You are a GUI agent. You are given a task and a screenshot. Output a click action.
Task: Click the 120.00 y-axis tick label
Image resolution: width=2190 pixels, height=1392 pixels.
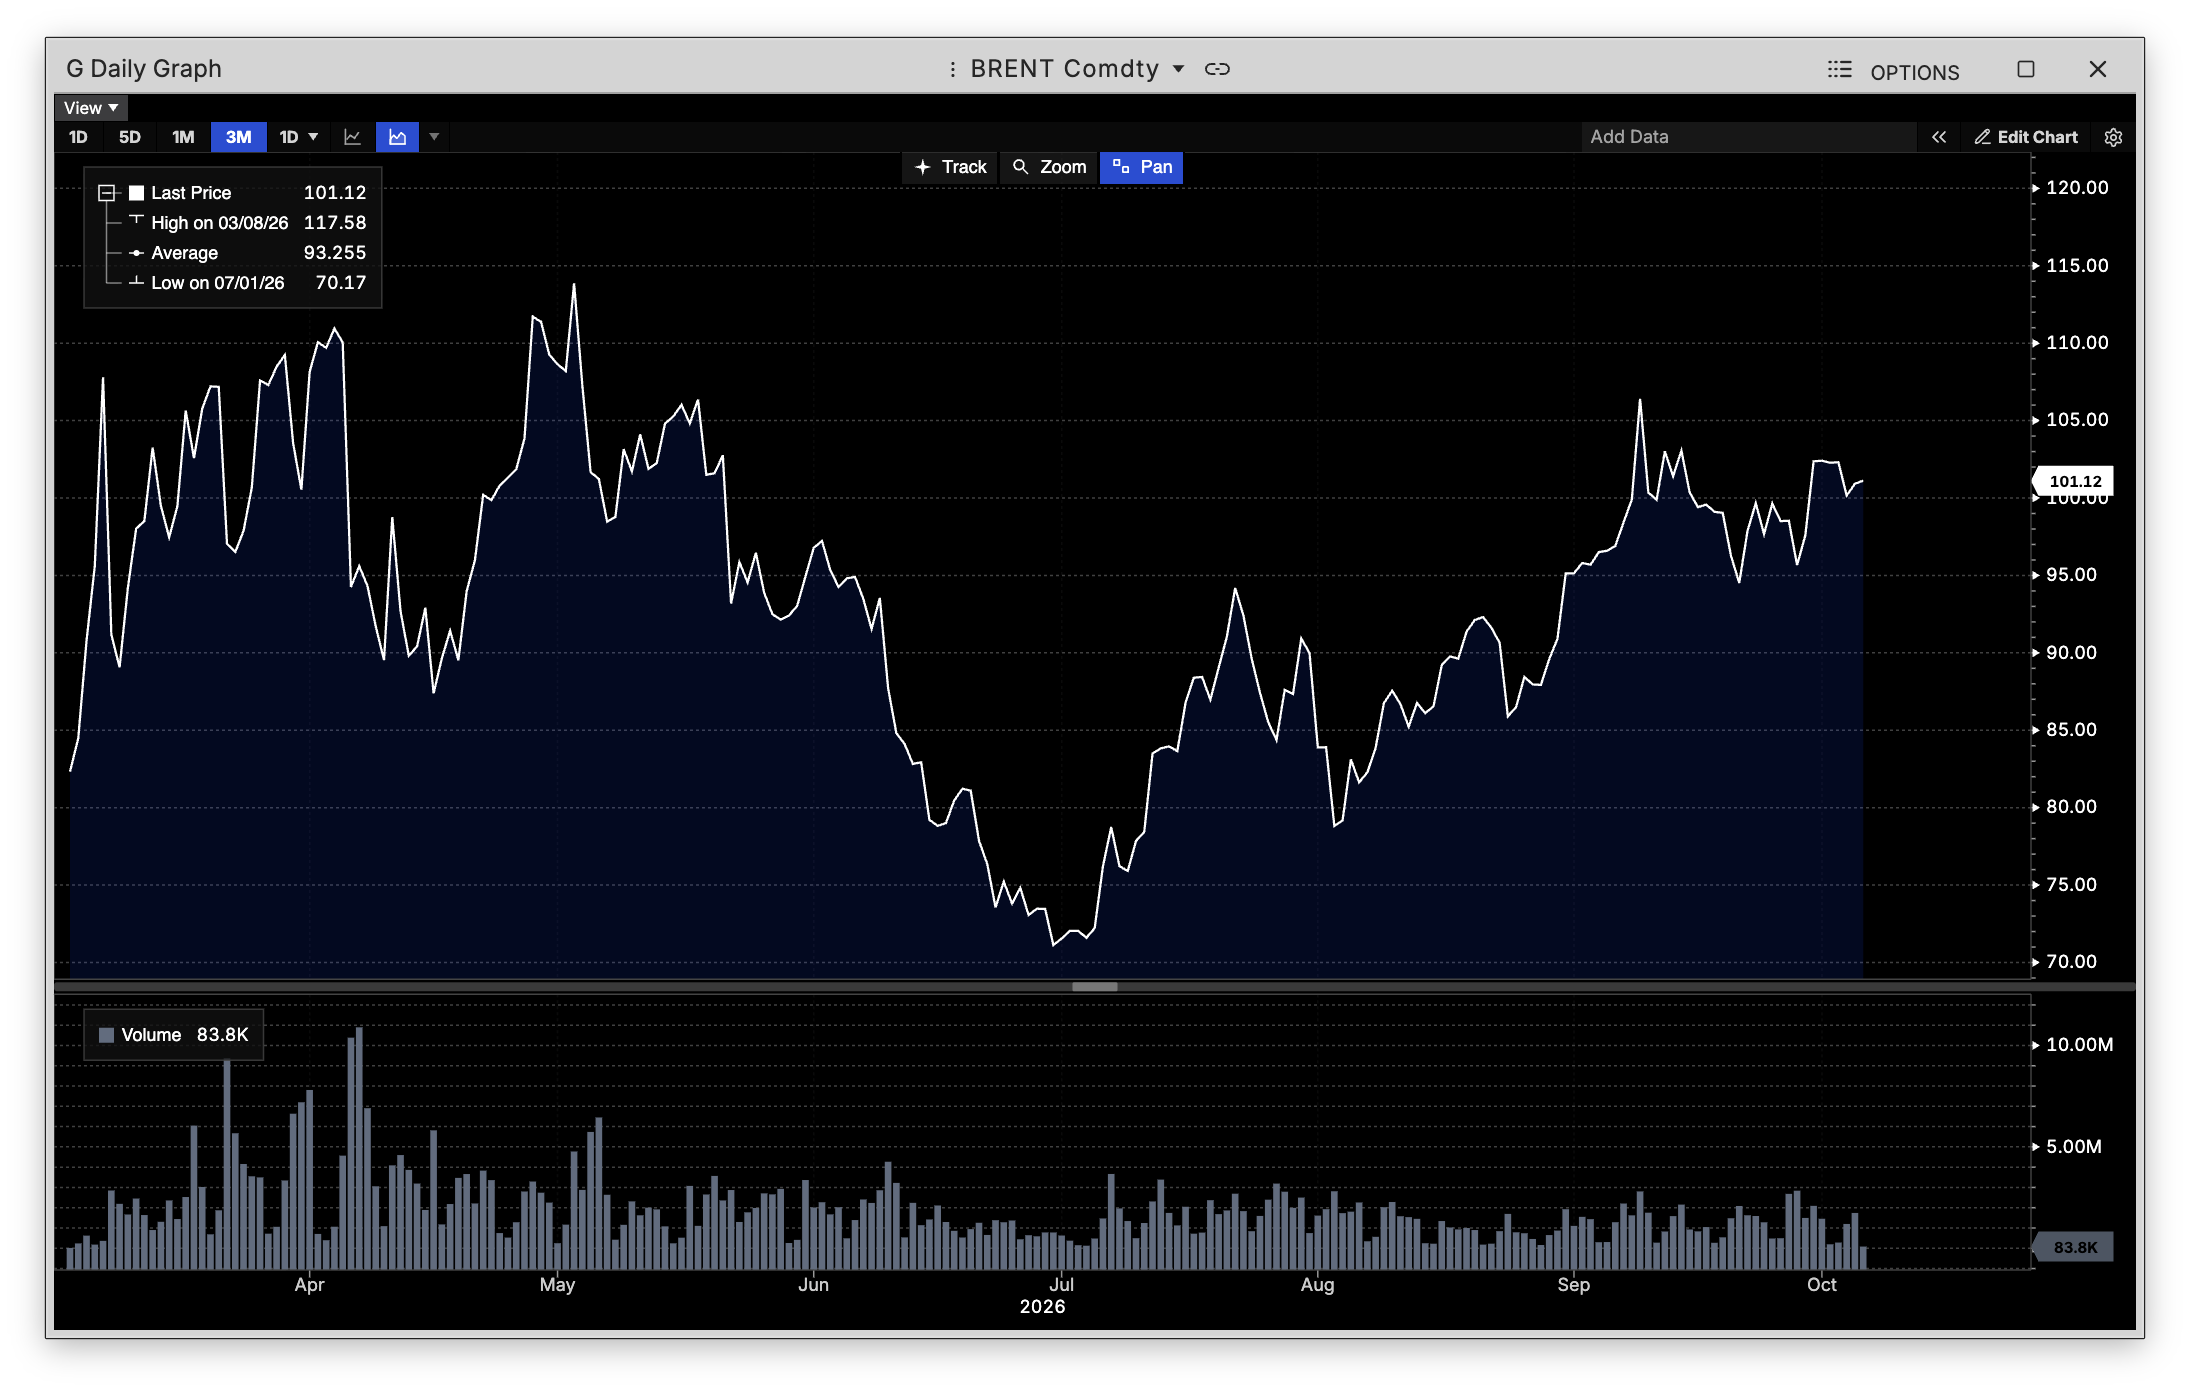(2077, 188)
